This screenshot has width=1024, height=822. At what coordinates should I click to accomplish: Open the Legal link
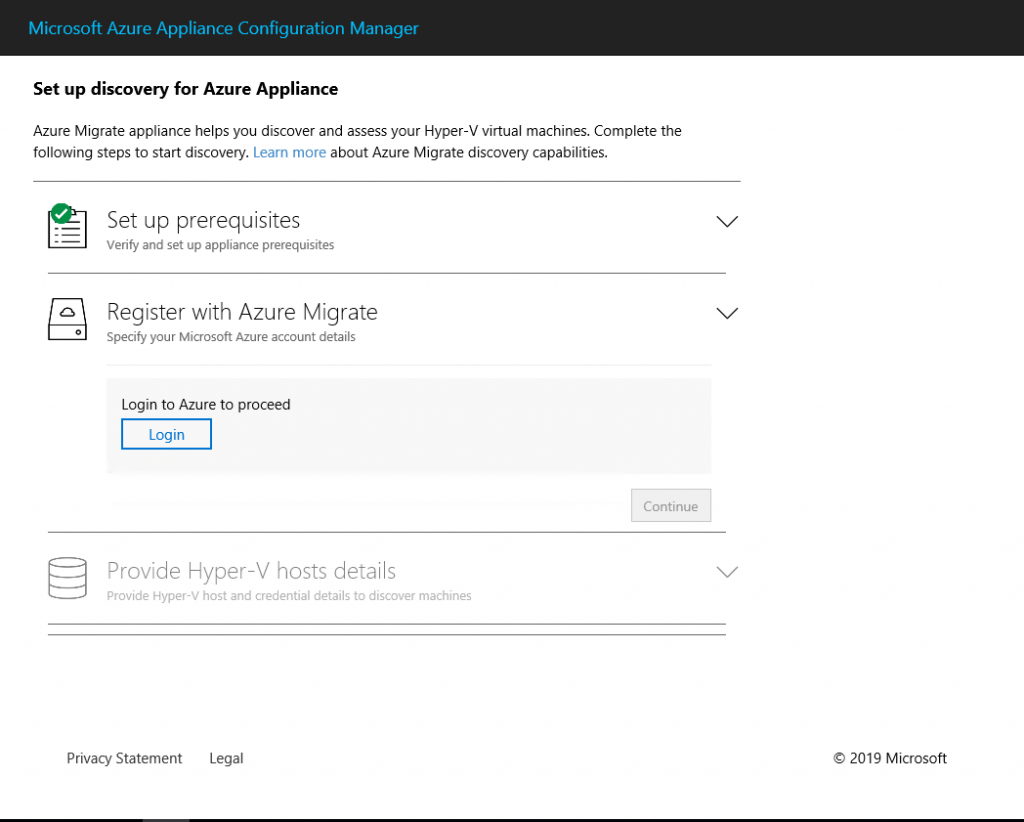[x=226, y=758]
